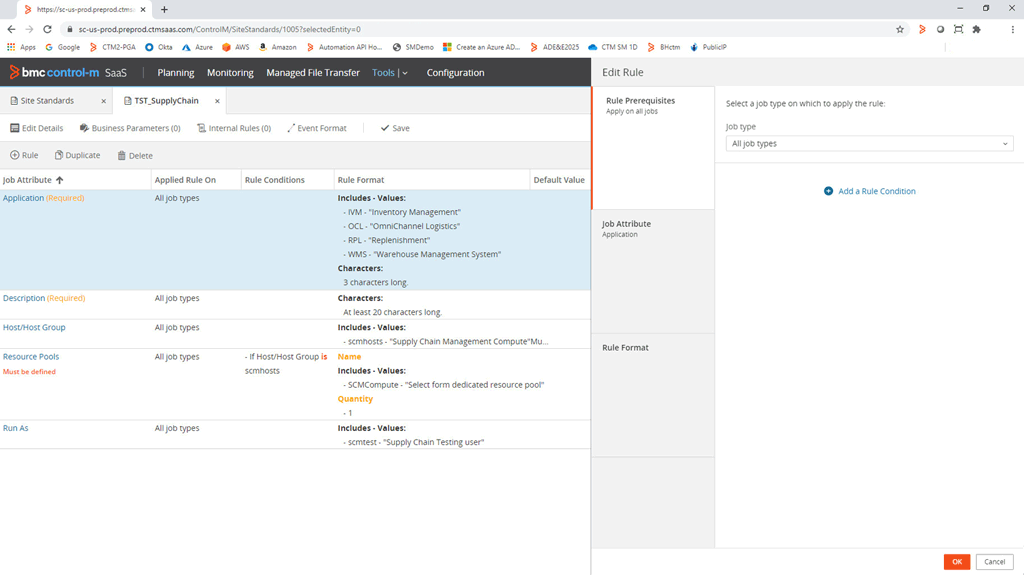Expand the Job type dropdown

[x=869, y=144]
